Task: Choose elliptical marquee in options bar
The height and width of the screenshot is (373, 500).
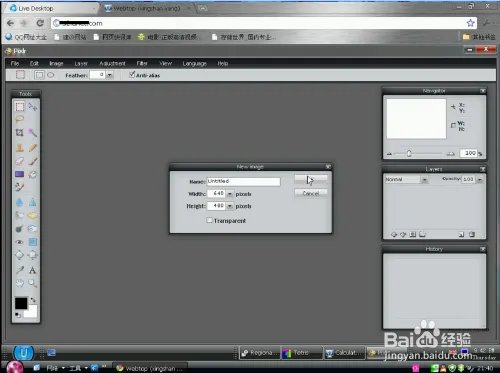Action: (x=51, y=75)
